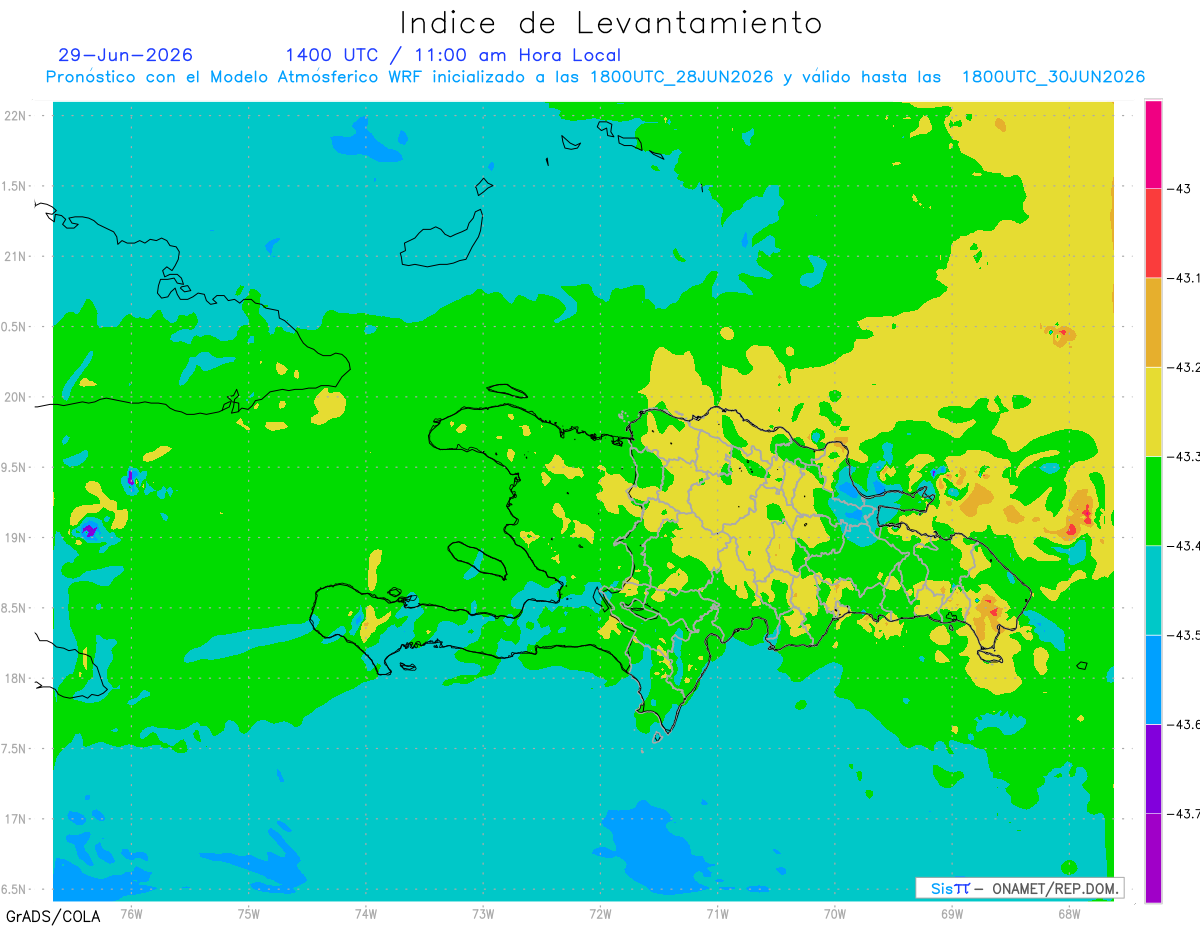1200x927 pixels.
Task: Select the purple color bar segment
Action: (x=1153, y=768)
